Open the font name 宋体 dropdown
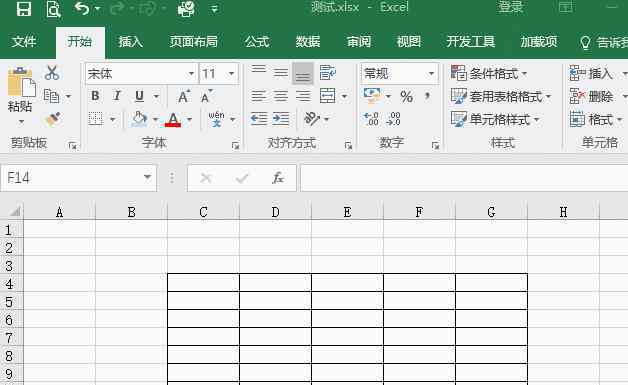Screen dimensions: 628x385 pyautogui.click(x=191, y=74)
